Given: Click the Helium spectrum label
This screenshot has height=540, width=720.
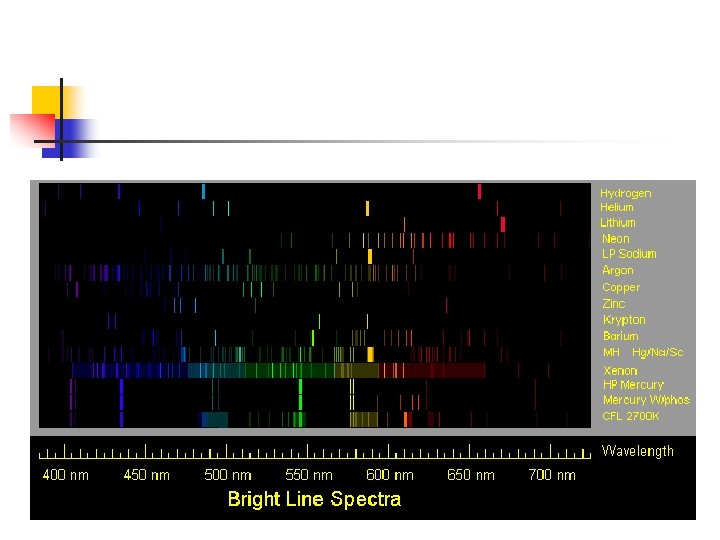Looking at the screenshot, I should click(x=617, y=208).
